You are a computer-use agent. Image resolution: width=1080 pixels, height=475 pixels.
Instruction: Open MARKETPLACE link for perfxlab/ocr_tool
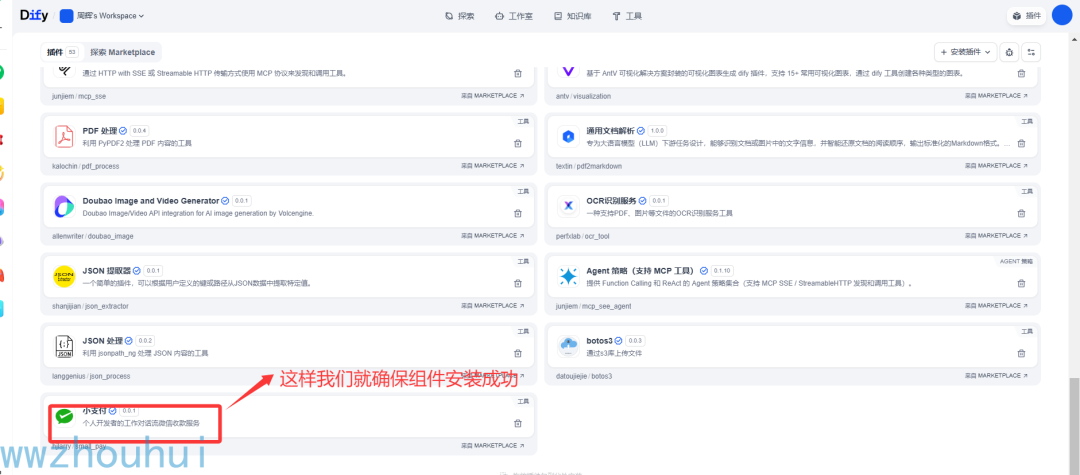[x=997, y=236]
